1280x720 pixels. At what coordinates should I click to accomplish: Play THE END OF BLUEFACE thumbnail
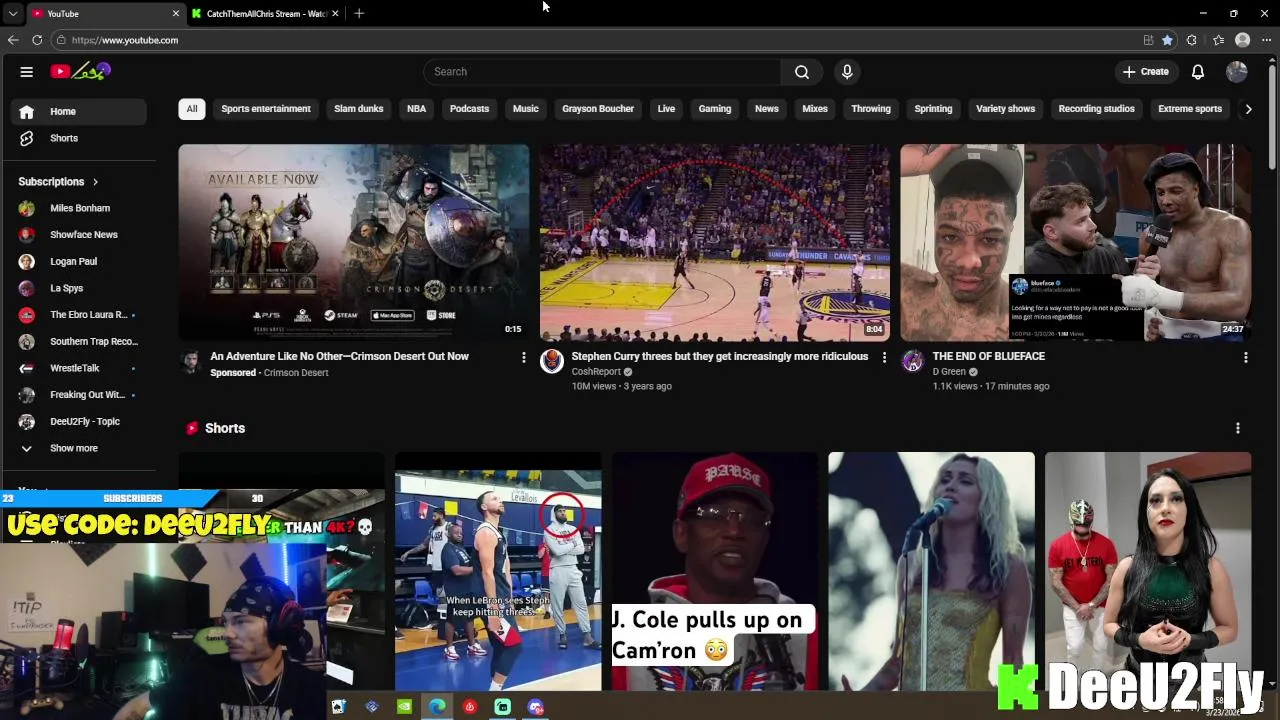[1075, 243]
